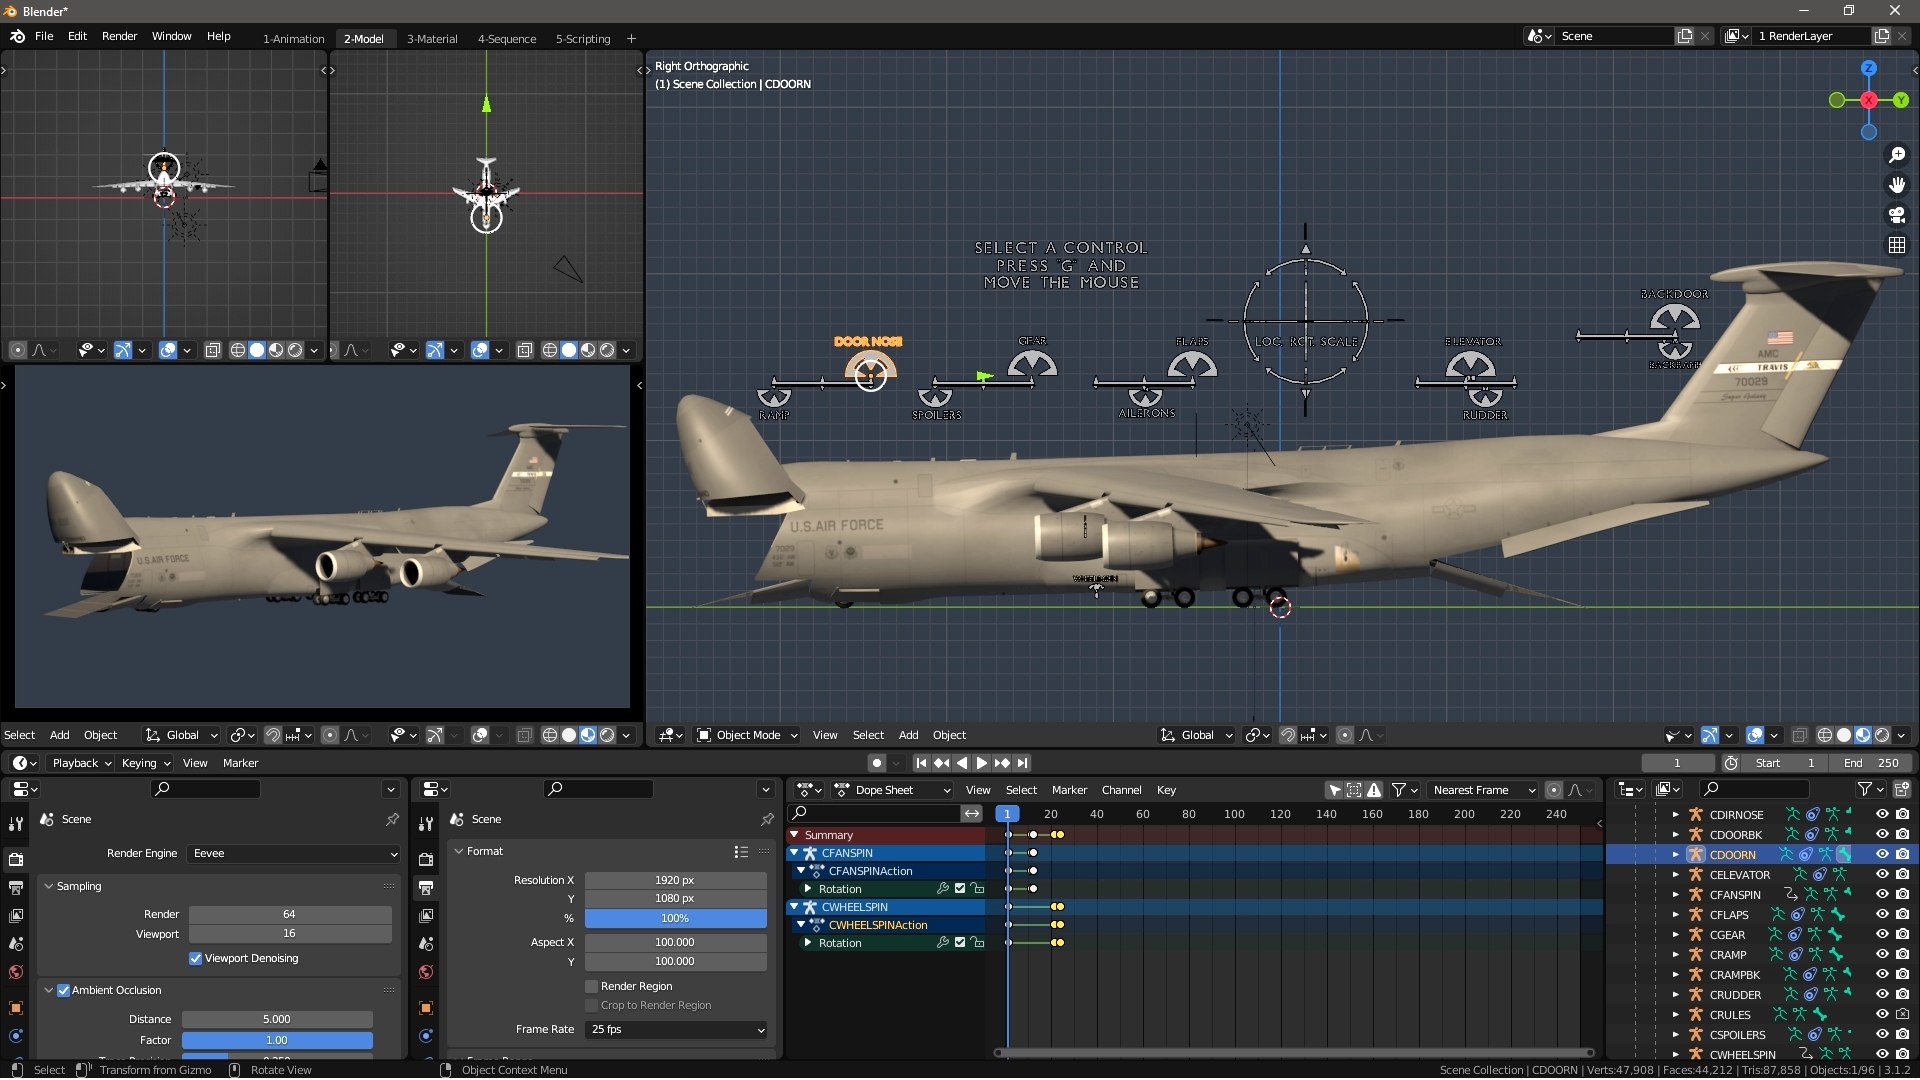
Task: Jump to the timeline end frame
Action: tap(1022, 763)
